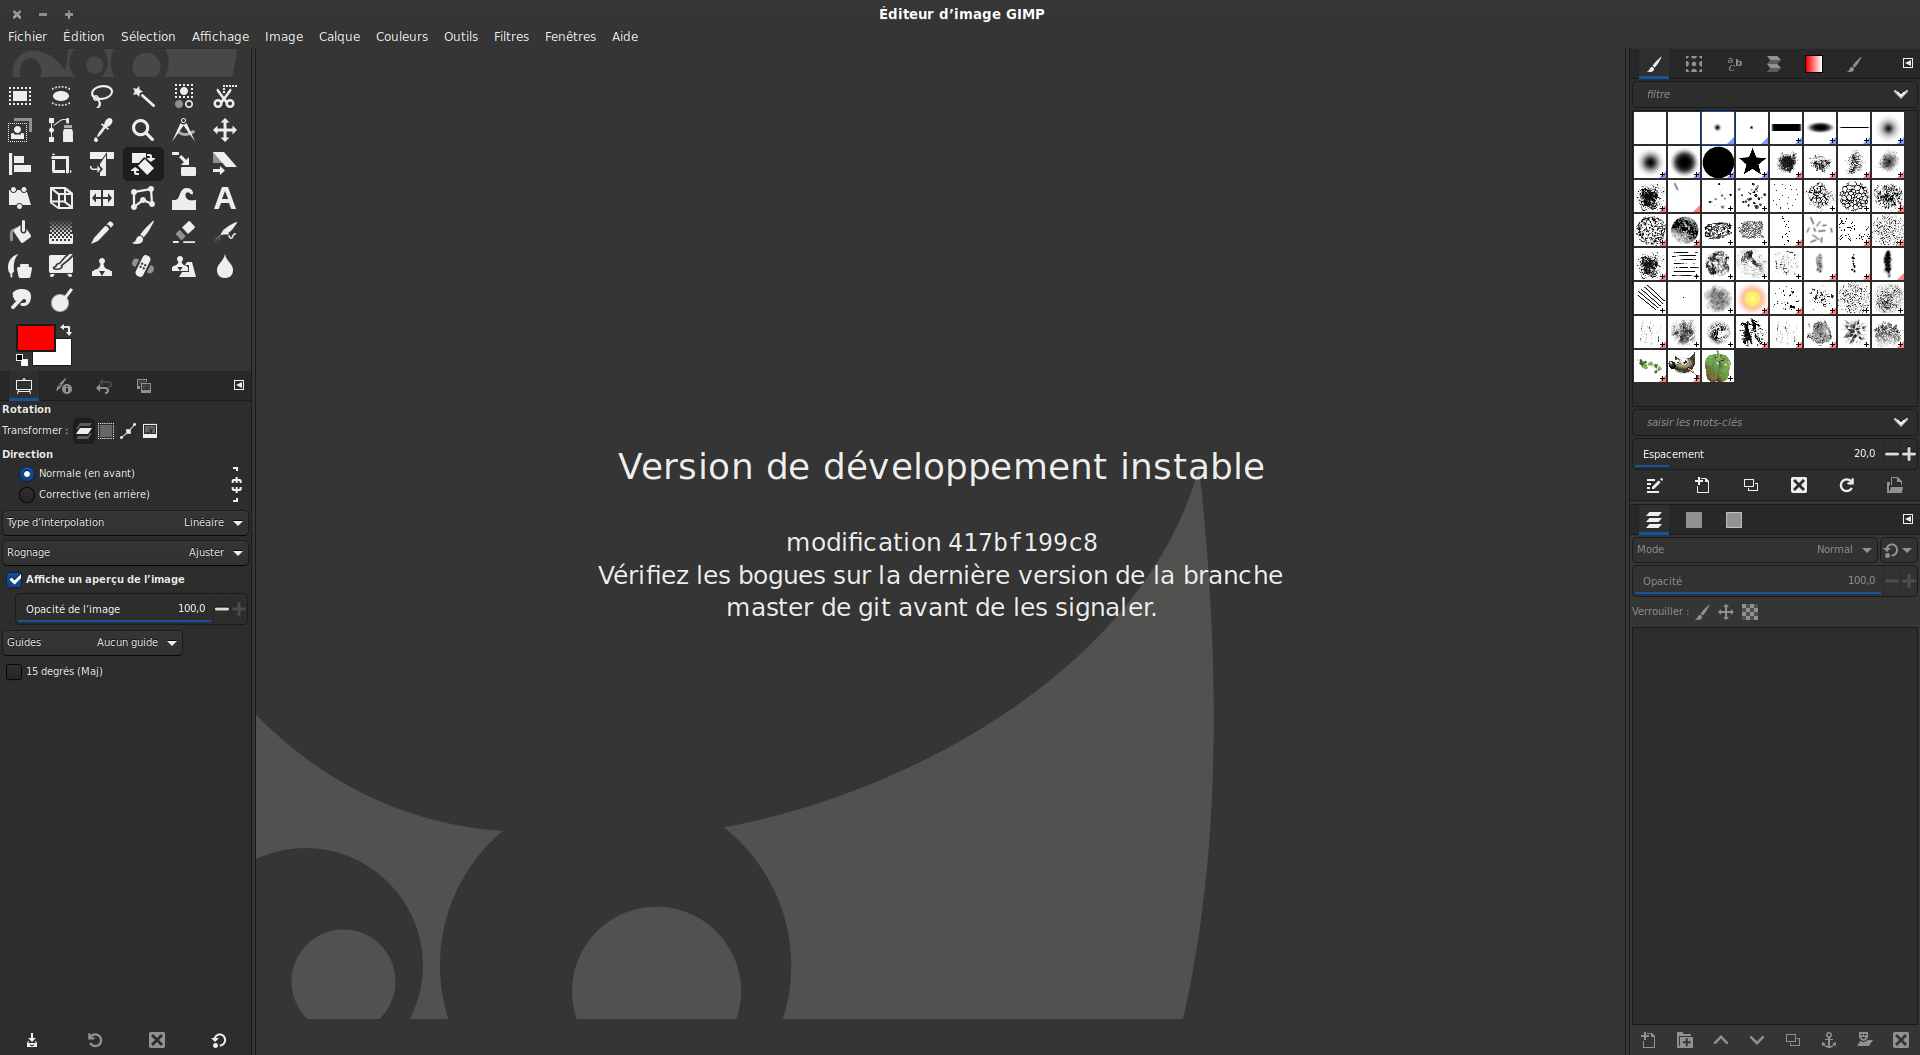Select the Pencil tool

click(x=102, y=233)
